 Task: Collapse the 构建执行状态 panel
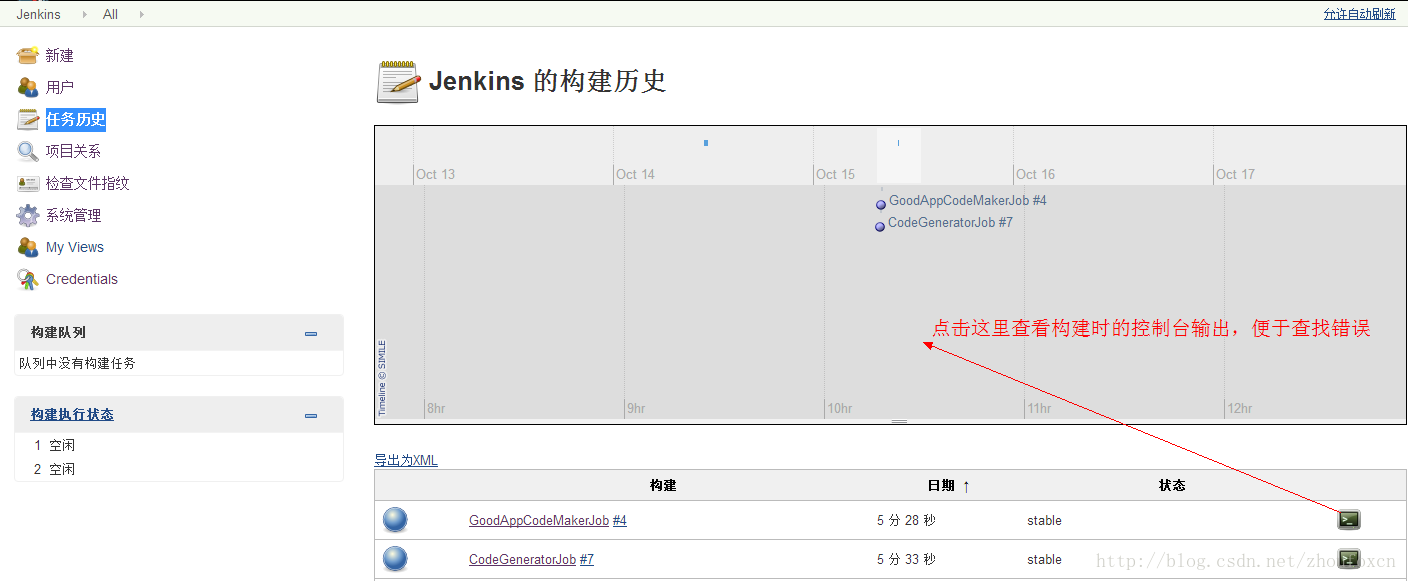(x=311, y=415)
